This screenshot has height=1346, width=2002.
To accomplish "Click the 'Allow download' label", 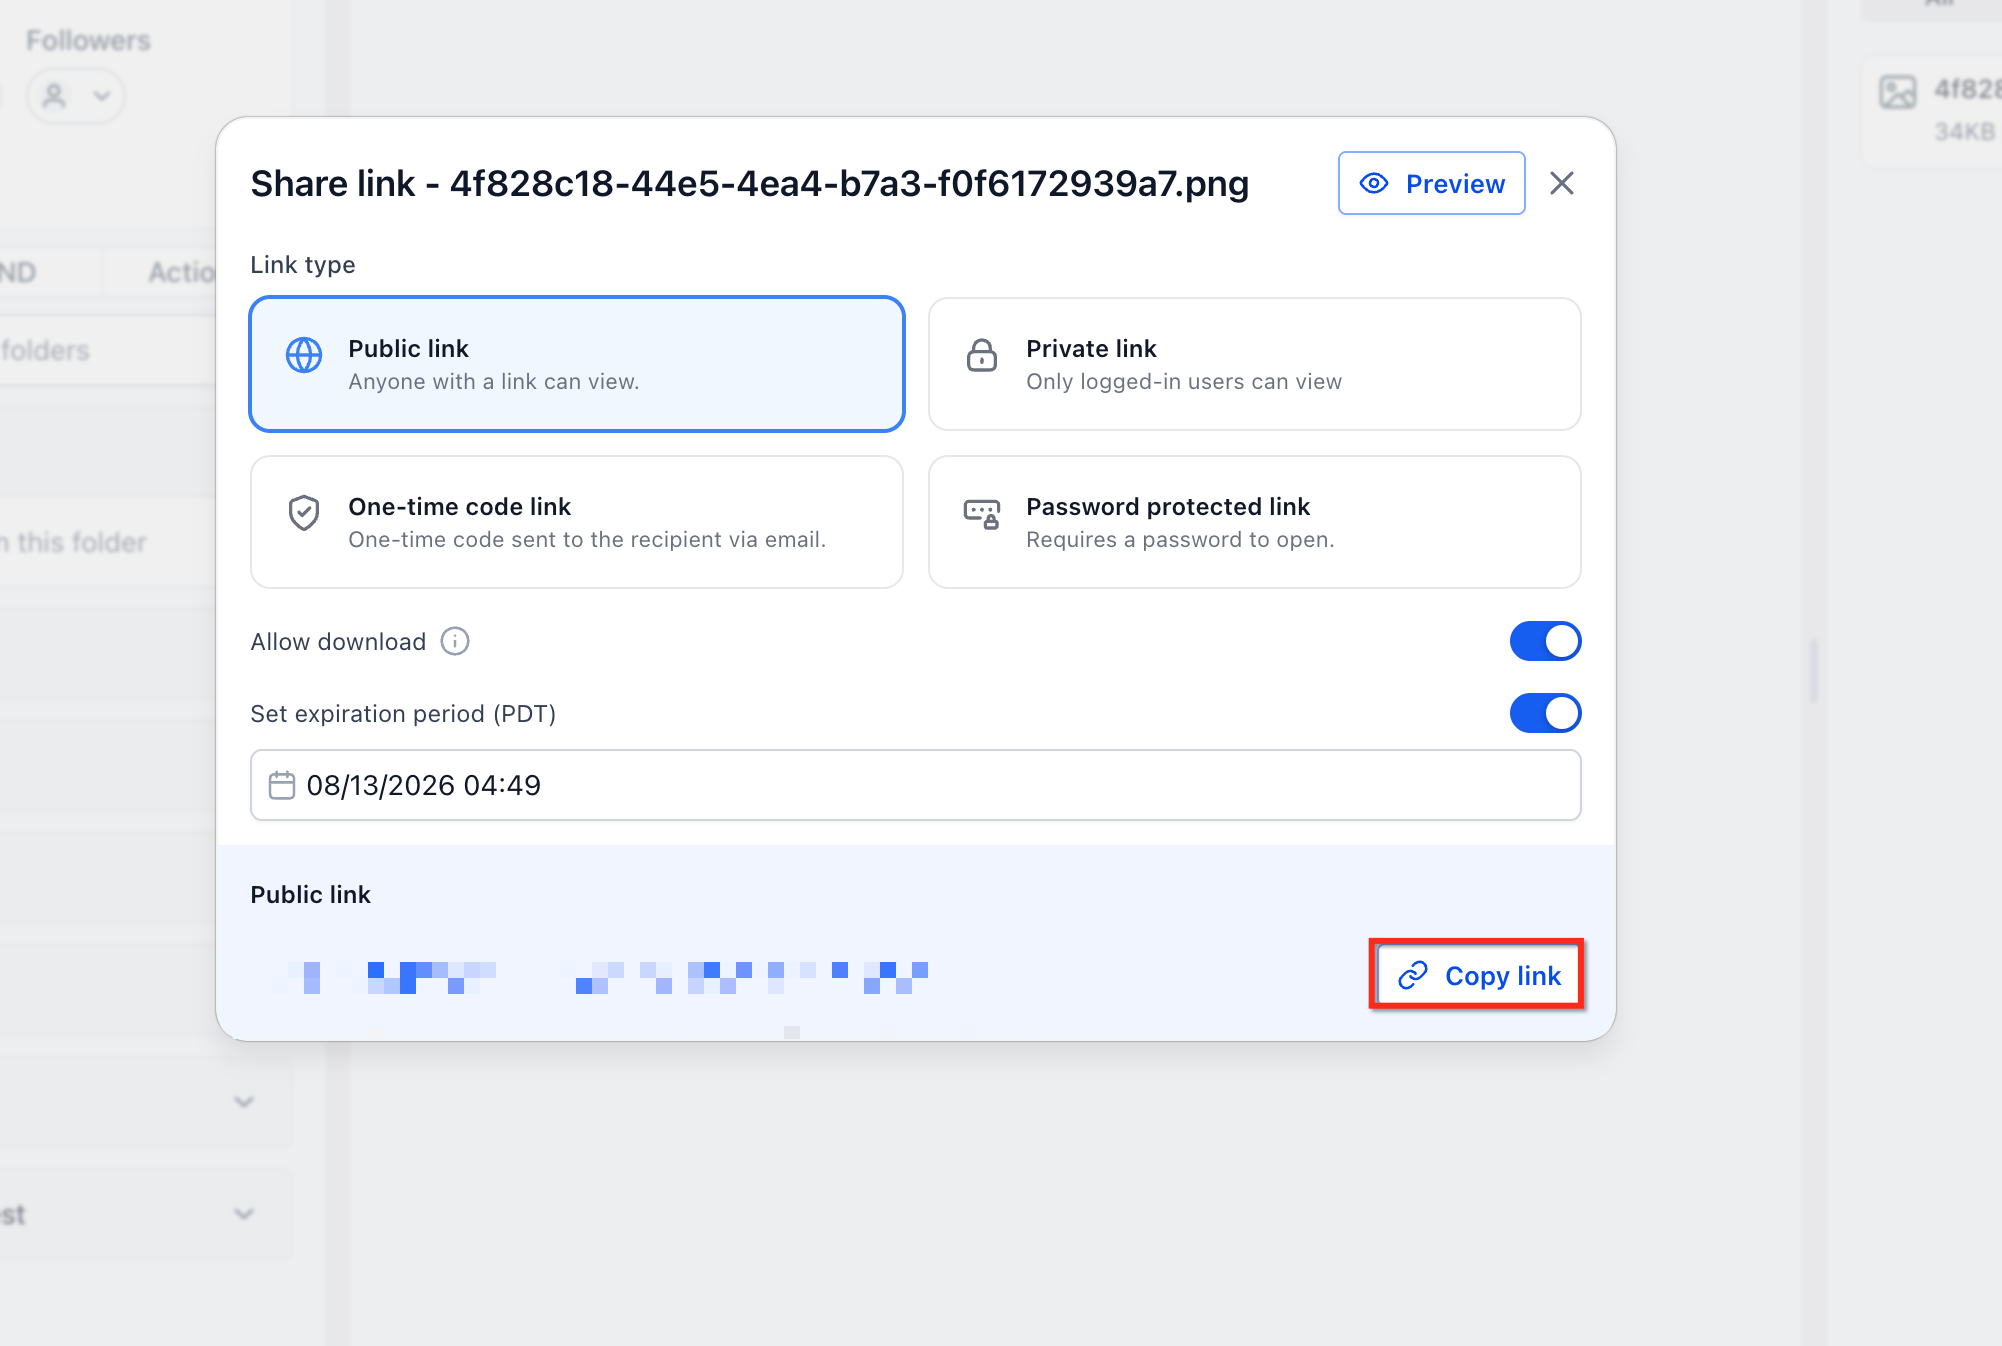I will pos(338,642).
